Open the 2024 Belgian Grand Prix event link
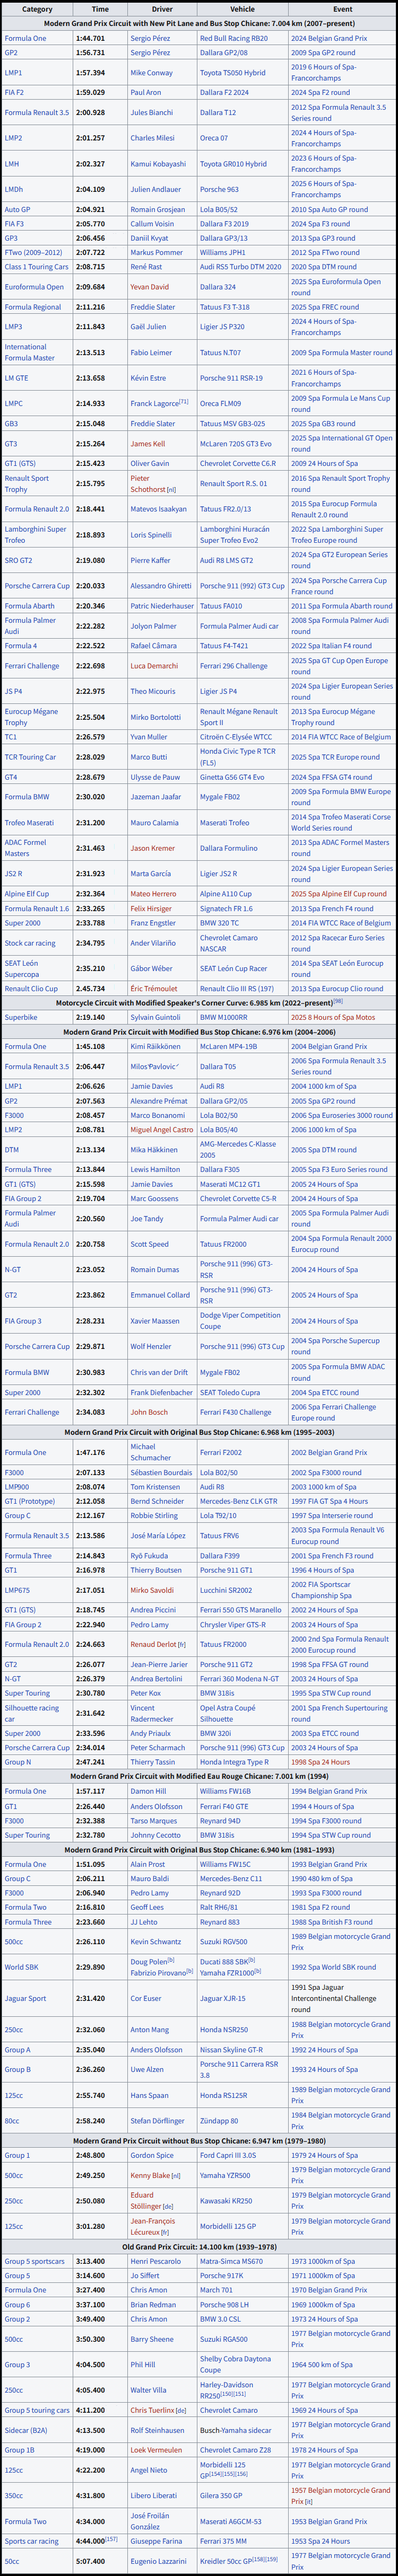Screen dimensions: 398x2576 click(x=328, y=38)
